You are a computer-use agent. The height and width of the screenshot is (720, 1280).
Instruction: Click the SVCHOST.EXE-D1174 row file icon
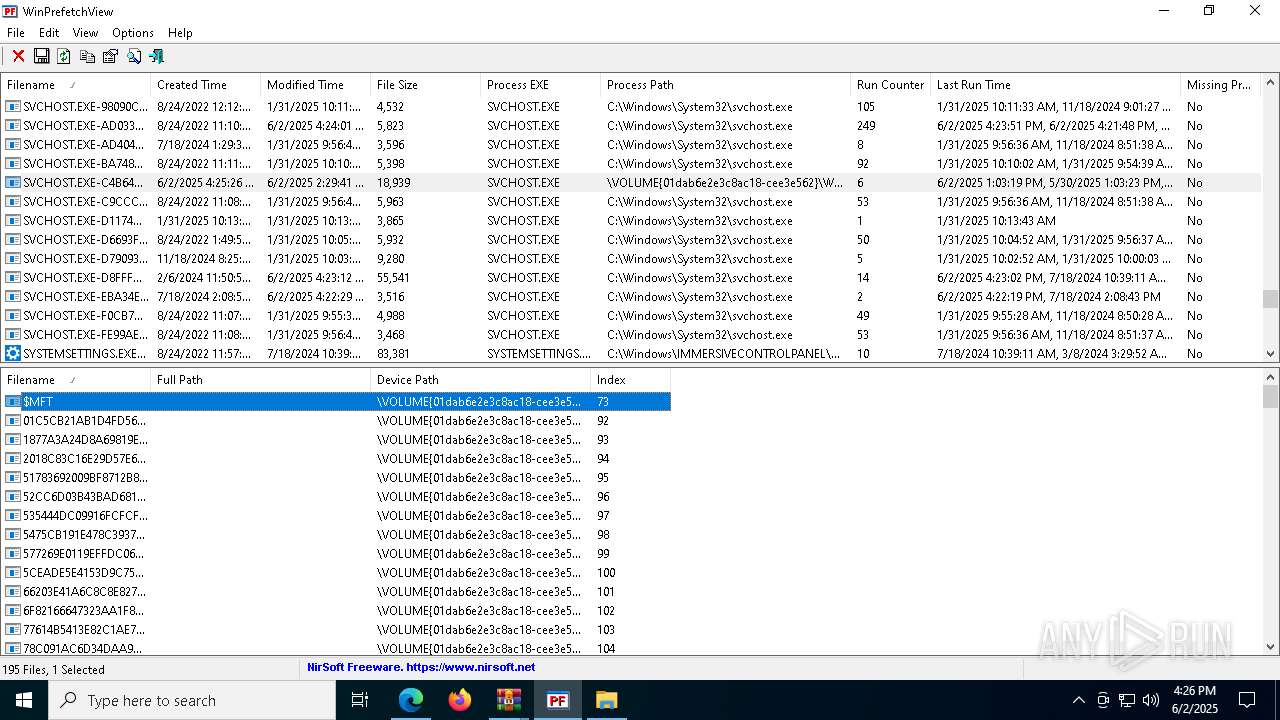coord(13,221)
